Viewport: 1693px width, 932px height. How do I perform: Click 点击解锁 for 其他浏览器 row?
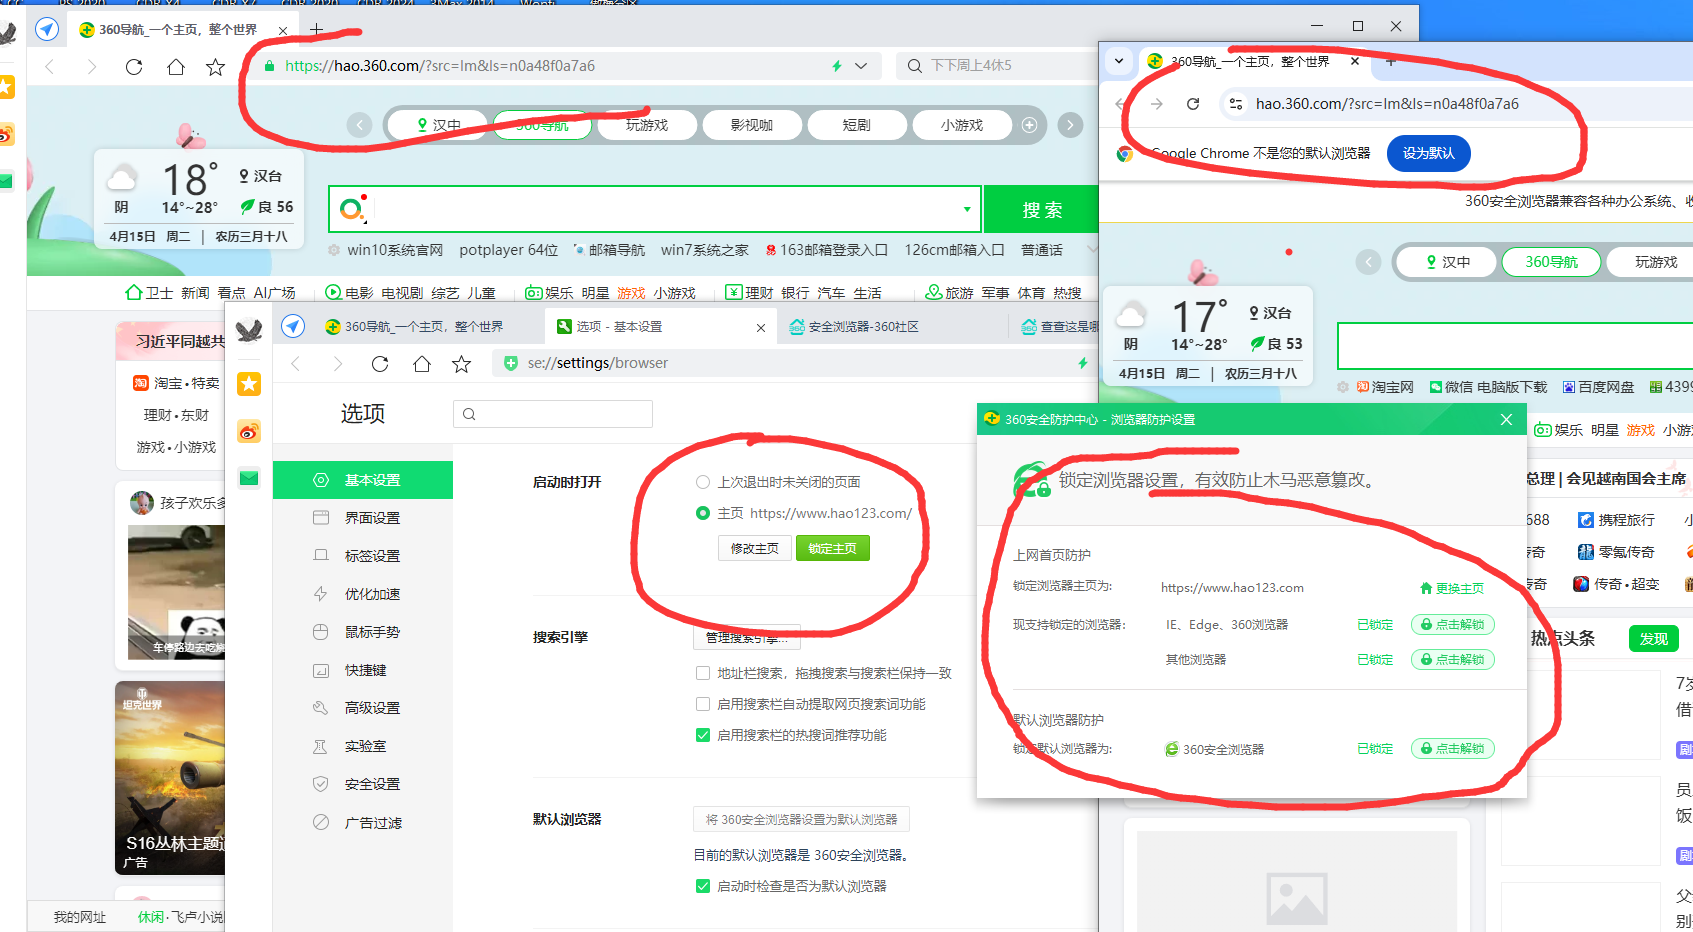tap(1453, 660)
